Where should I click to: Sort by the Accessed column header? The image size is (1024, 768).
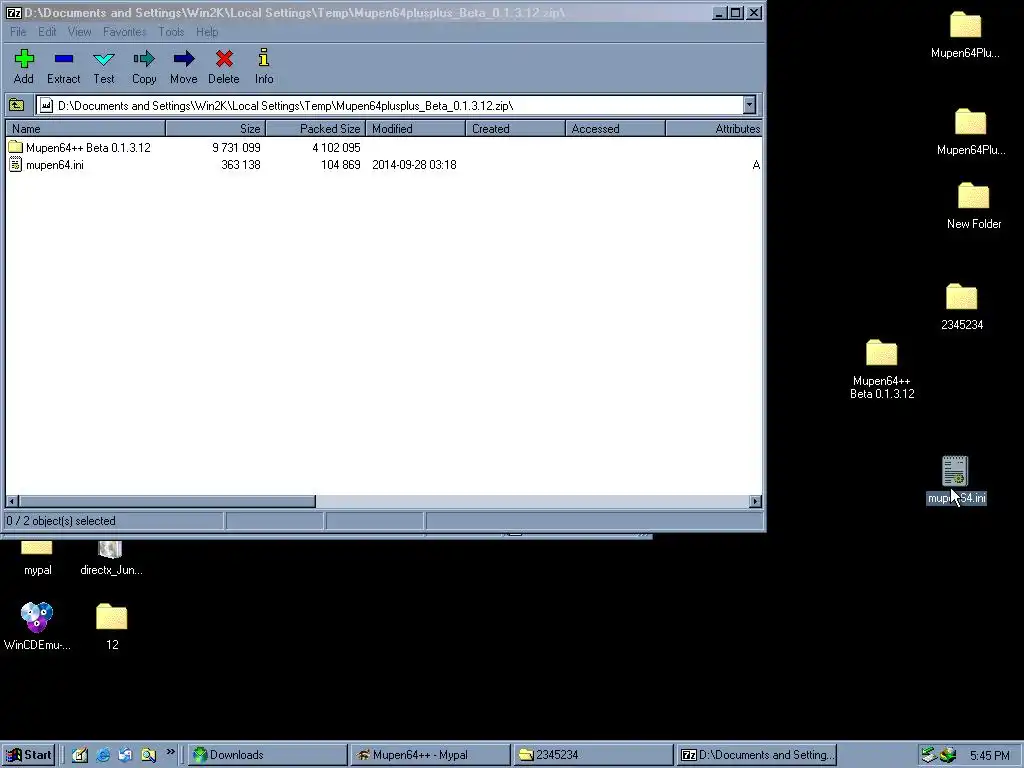pos(615,129)
